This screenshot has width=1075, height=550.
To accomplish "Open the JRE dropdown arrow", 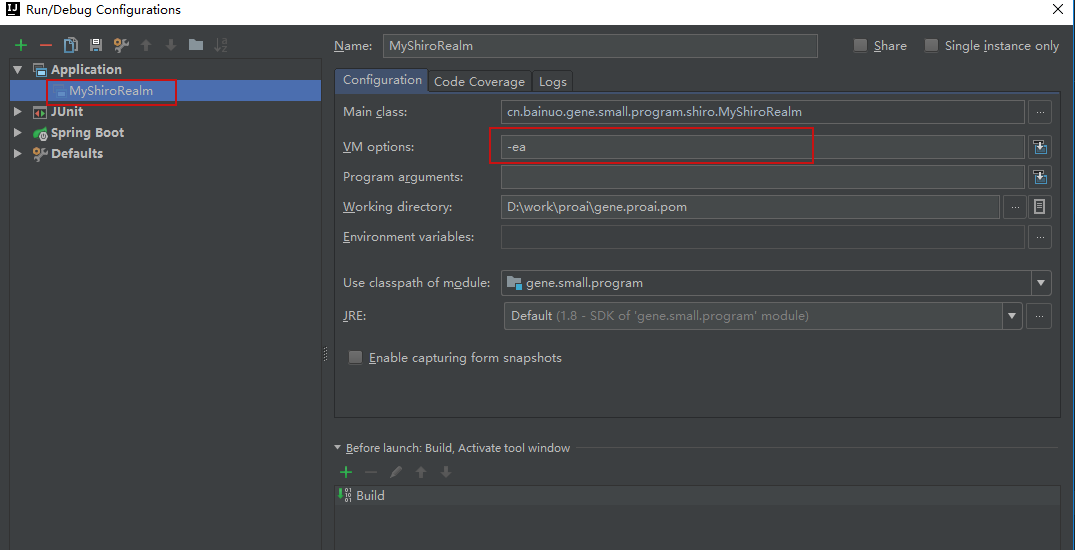I will pyautogui.click(x=1012, y=316).
